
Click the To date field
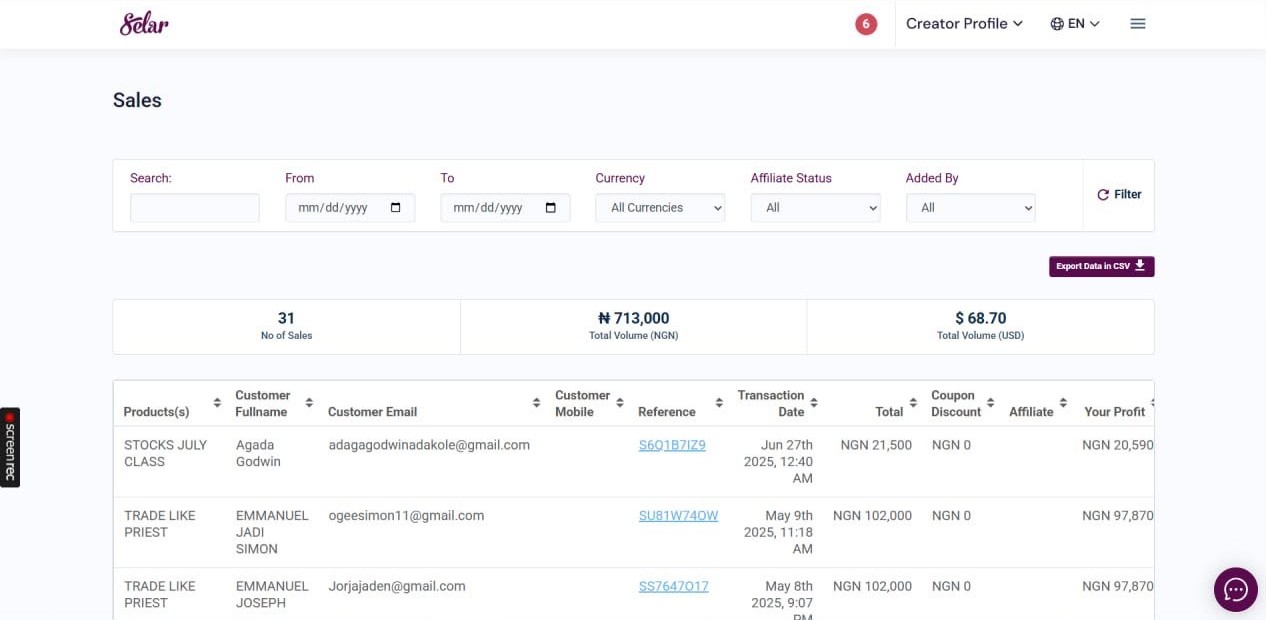coord(505,208)
